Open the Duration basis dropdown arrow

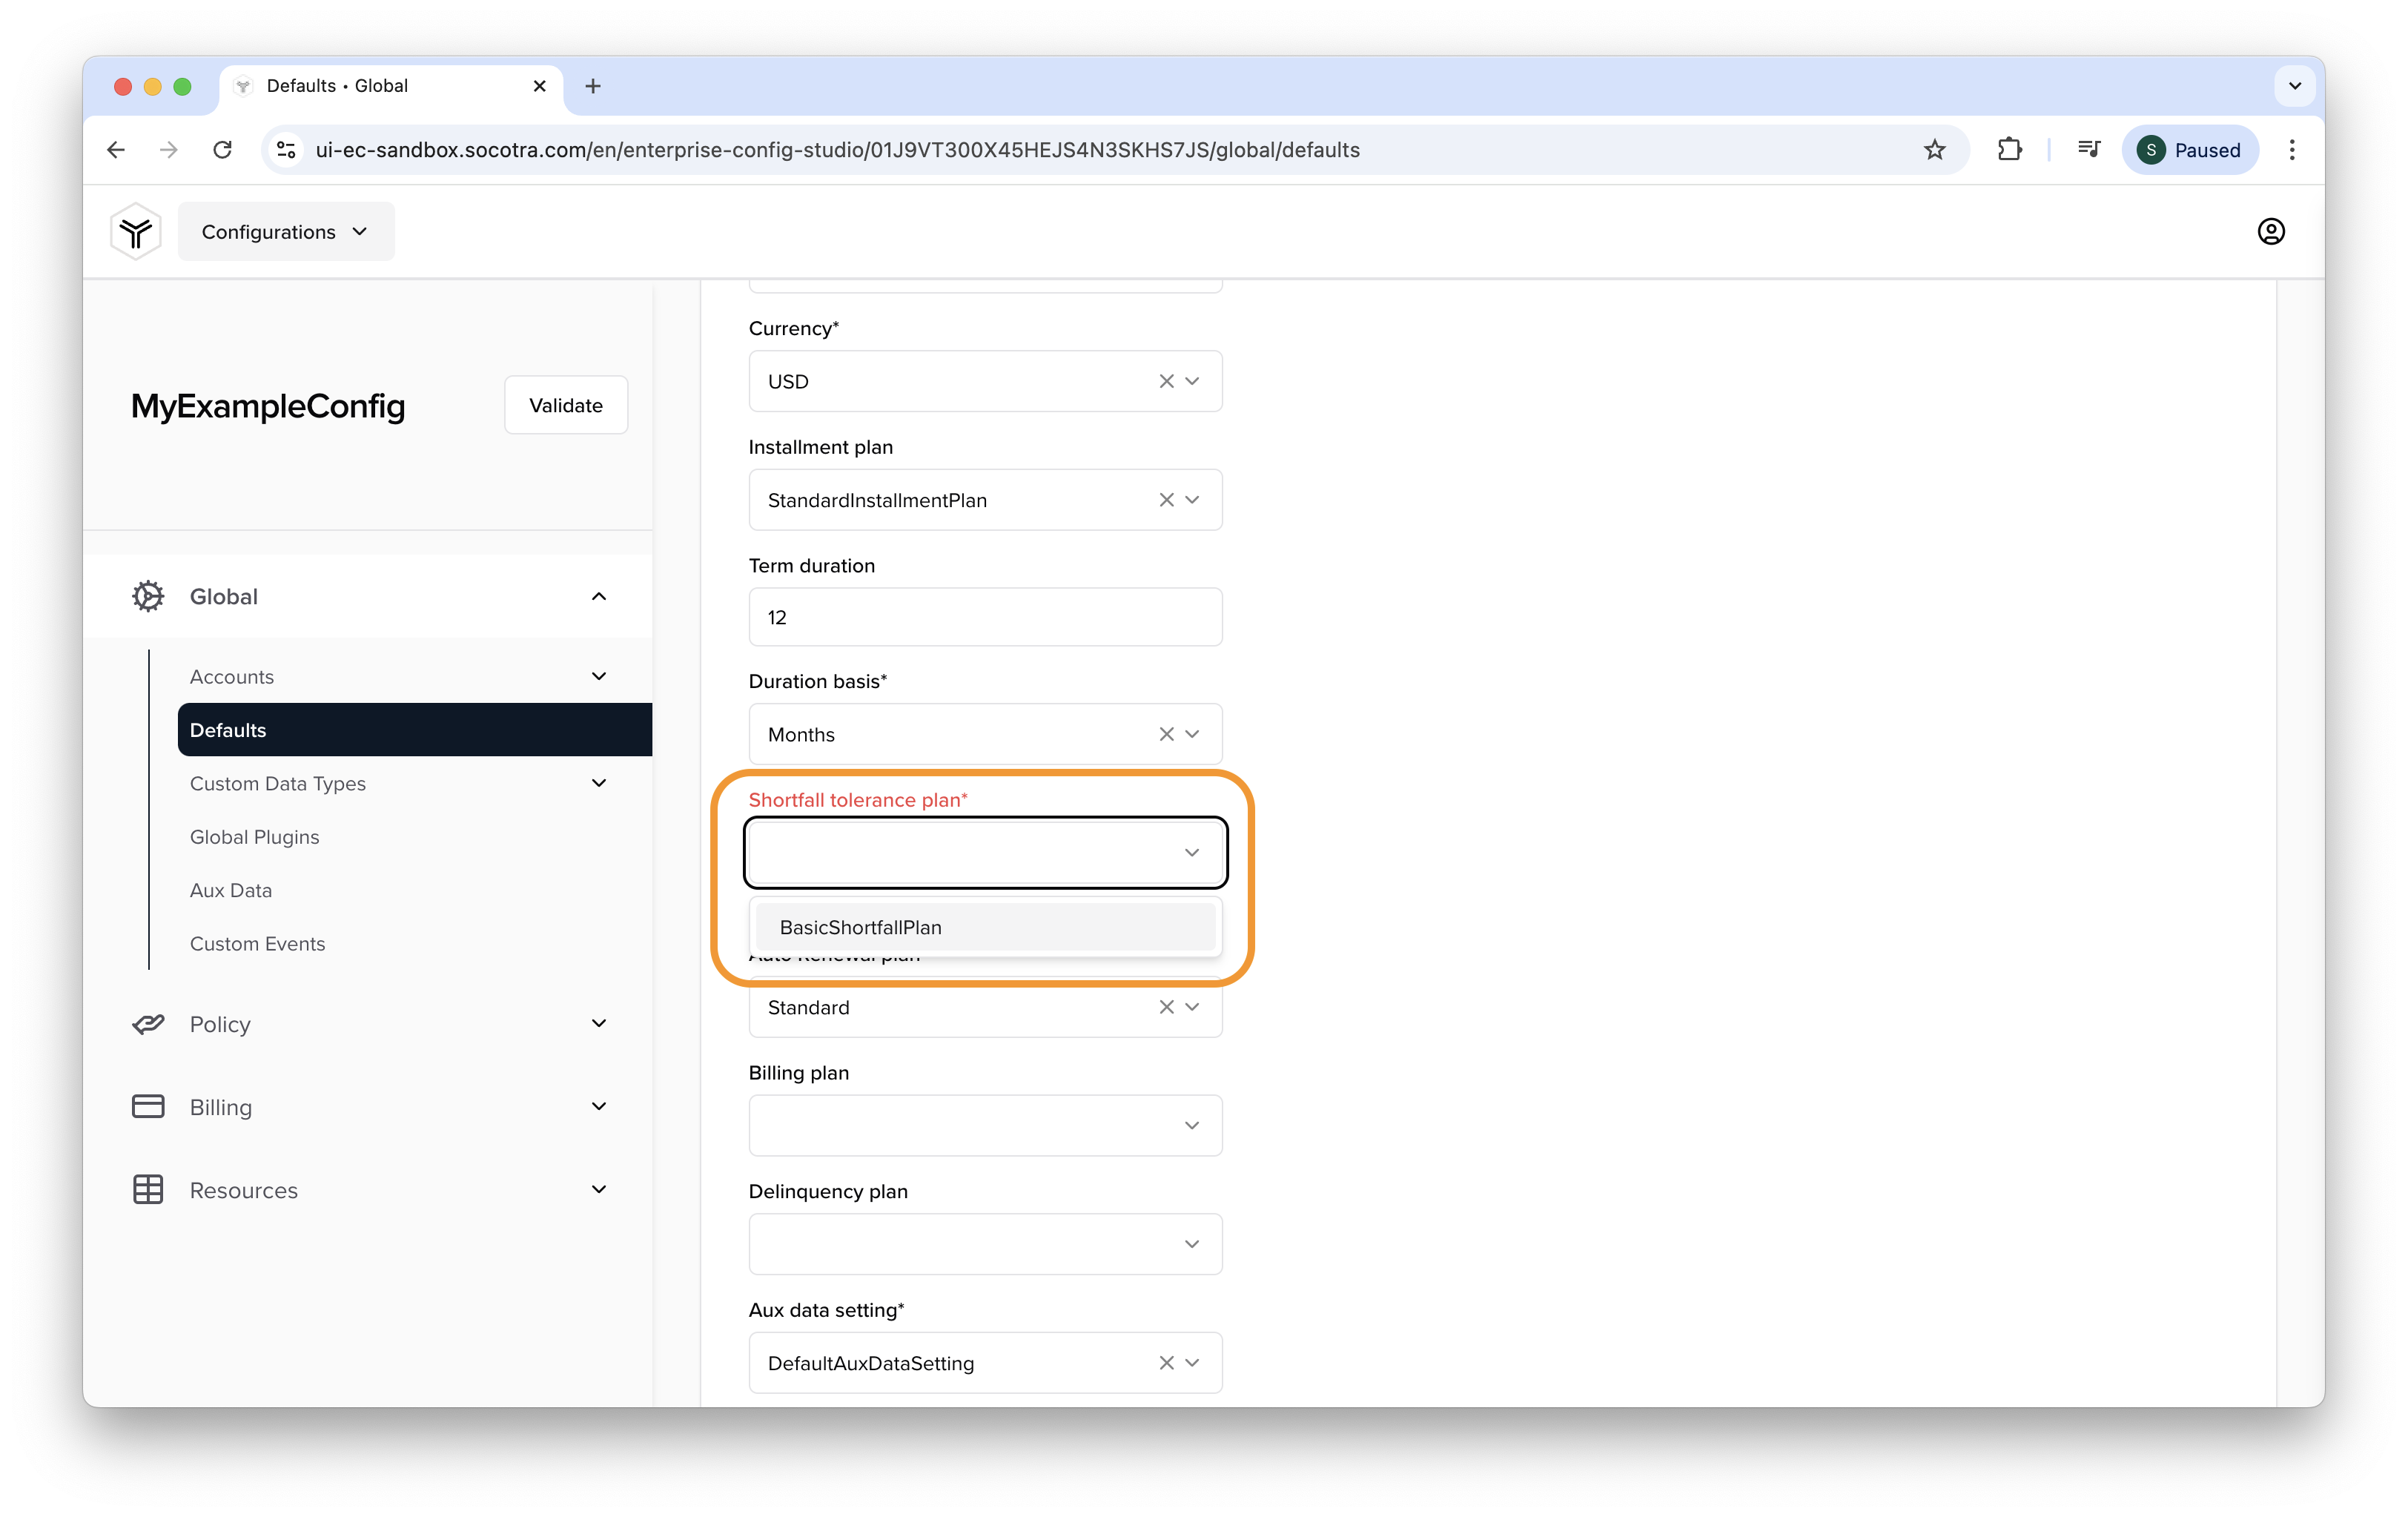click(x=1192, y=734)
